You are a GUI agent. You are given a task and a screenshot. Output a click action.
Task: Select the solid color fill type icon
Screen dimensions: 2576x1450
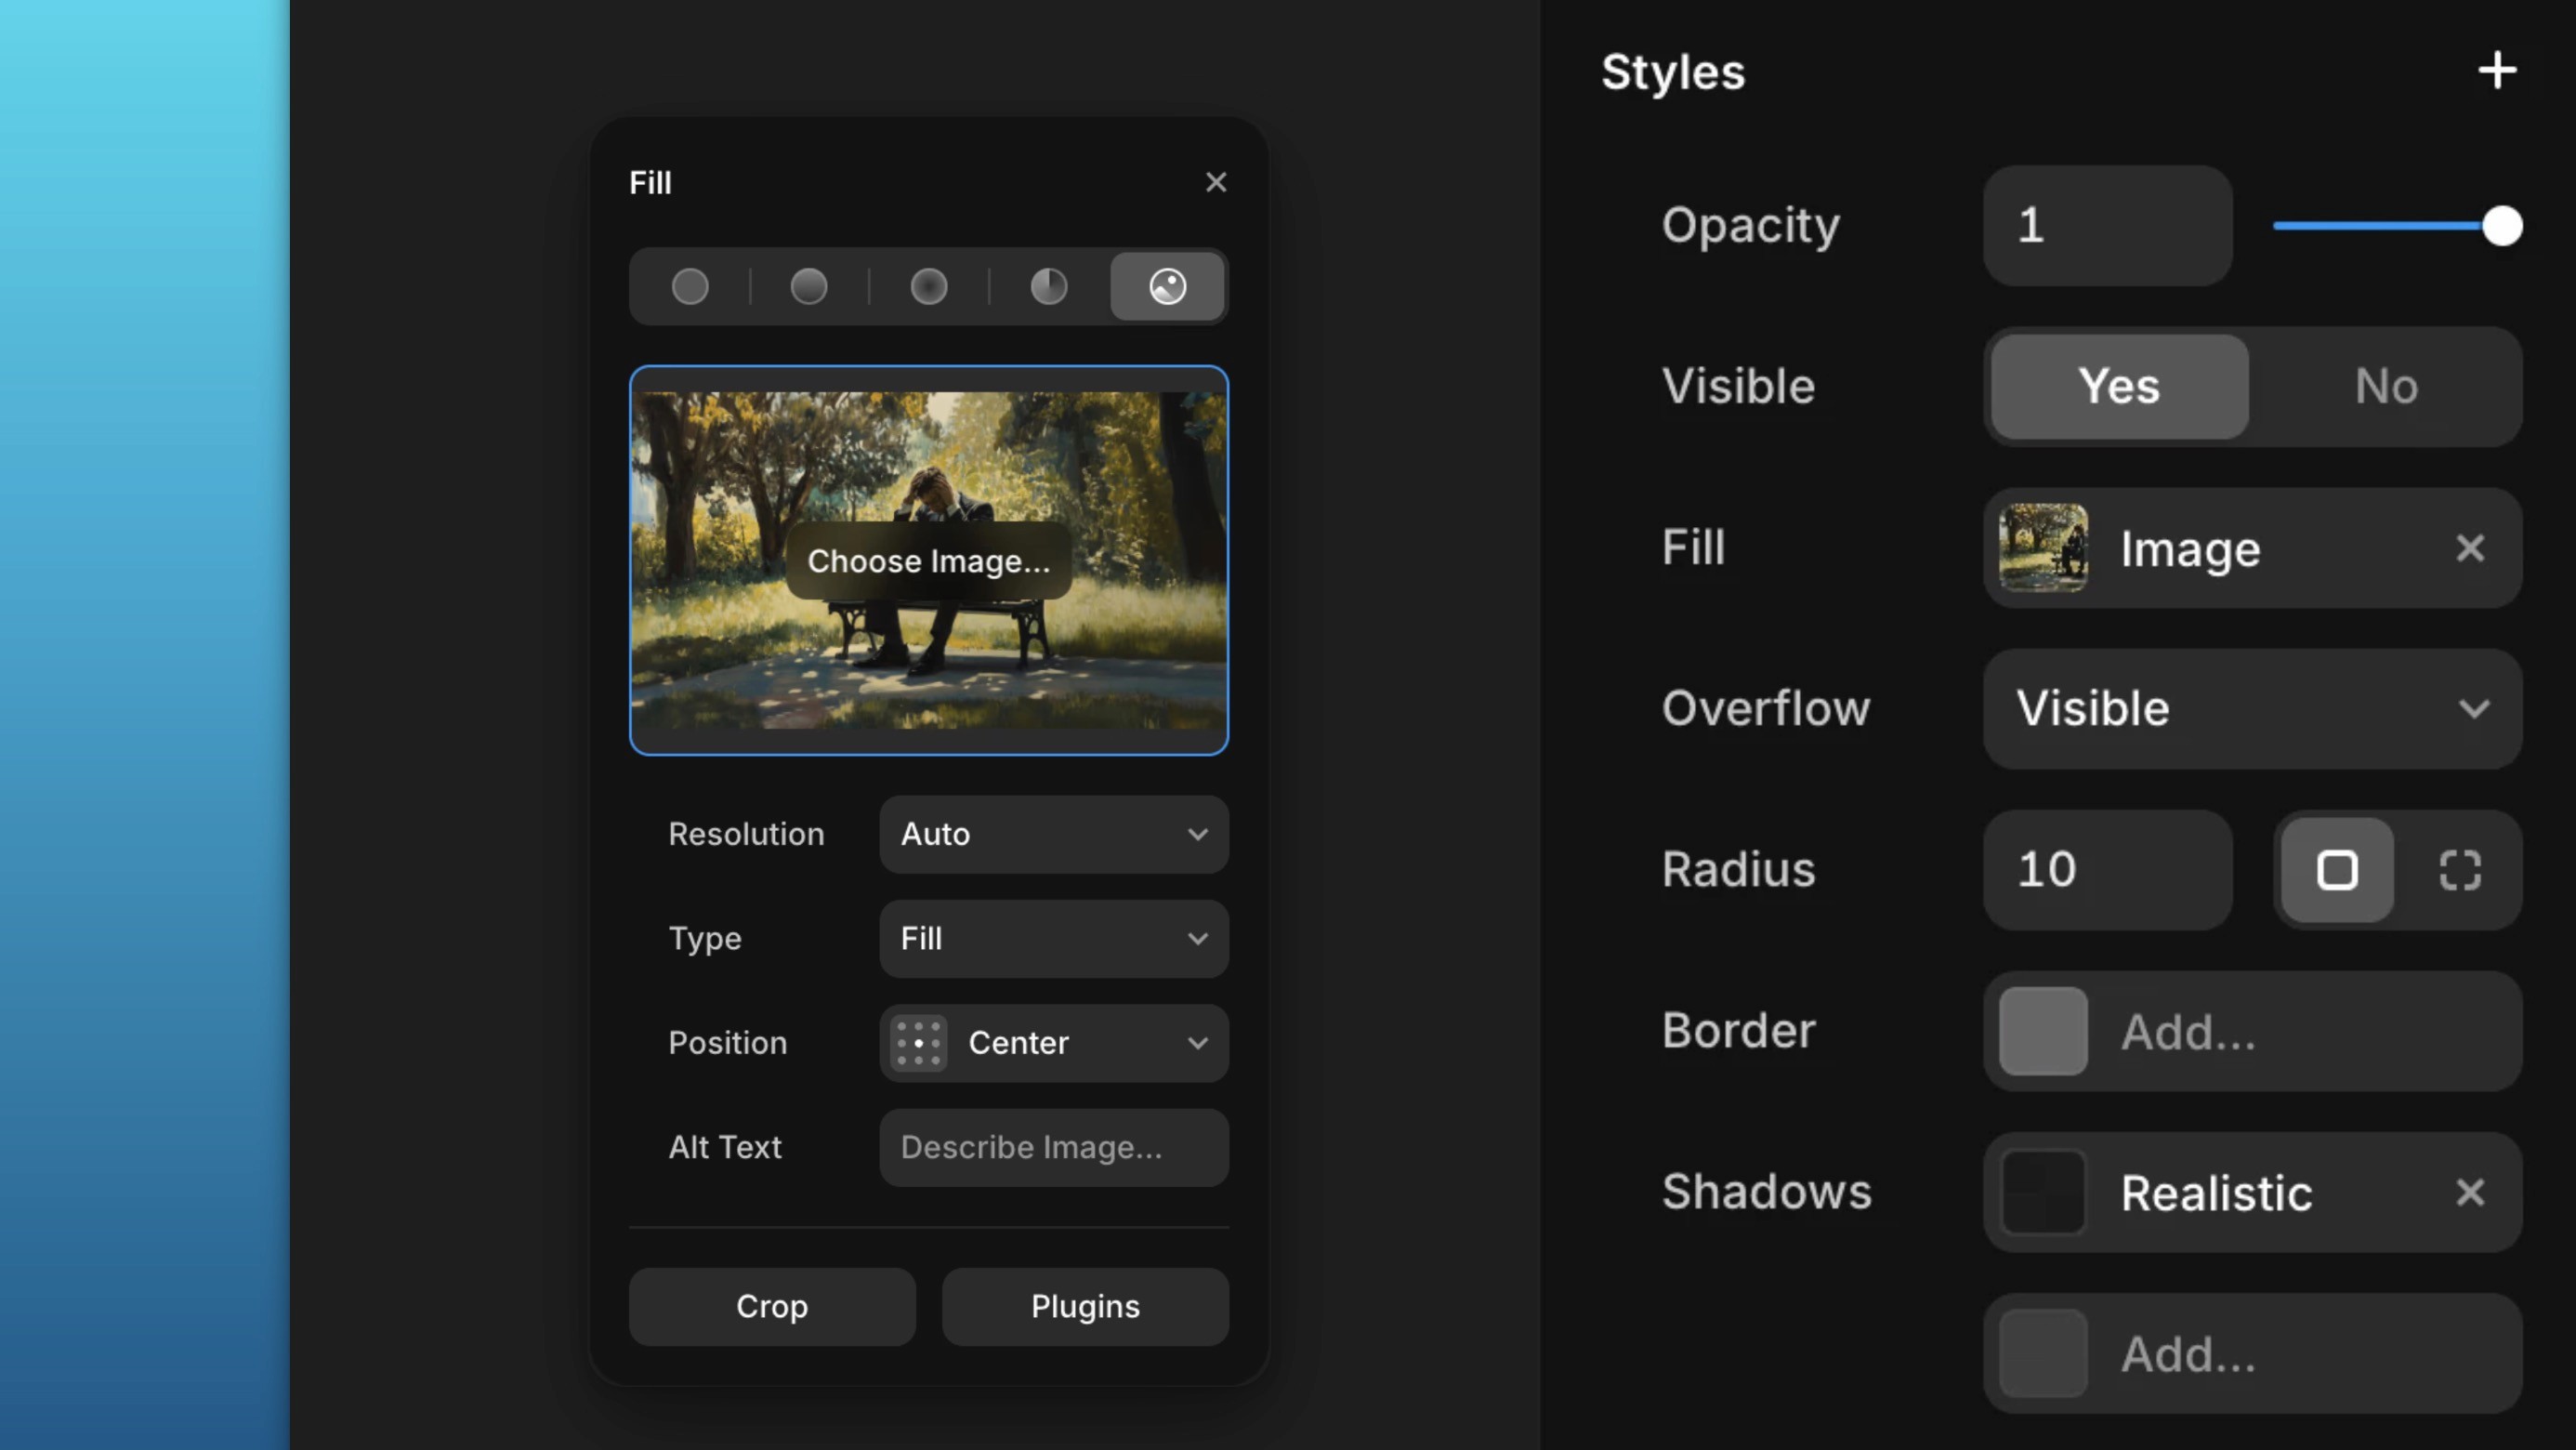tap(690, 287)
